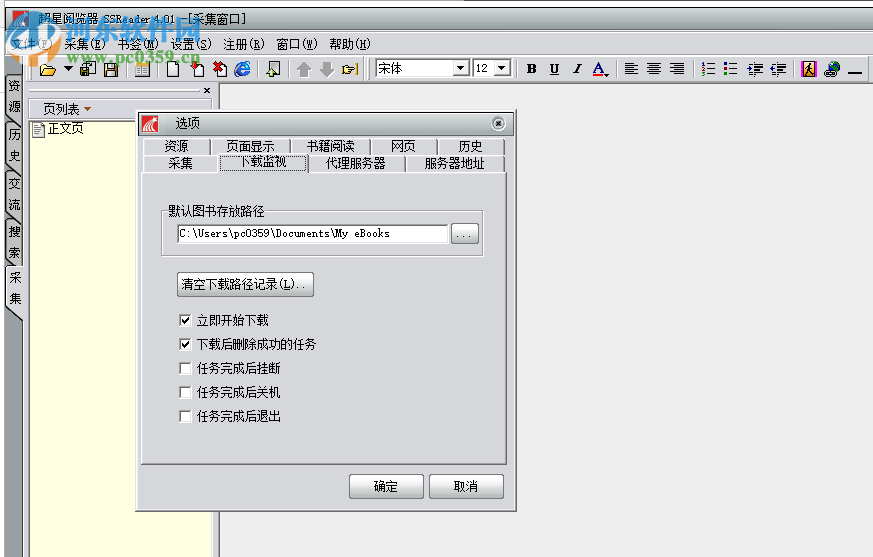Close the page list side panel

pos(207,90)
